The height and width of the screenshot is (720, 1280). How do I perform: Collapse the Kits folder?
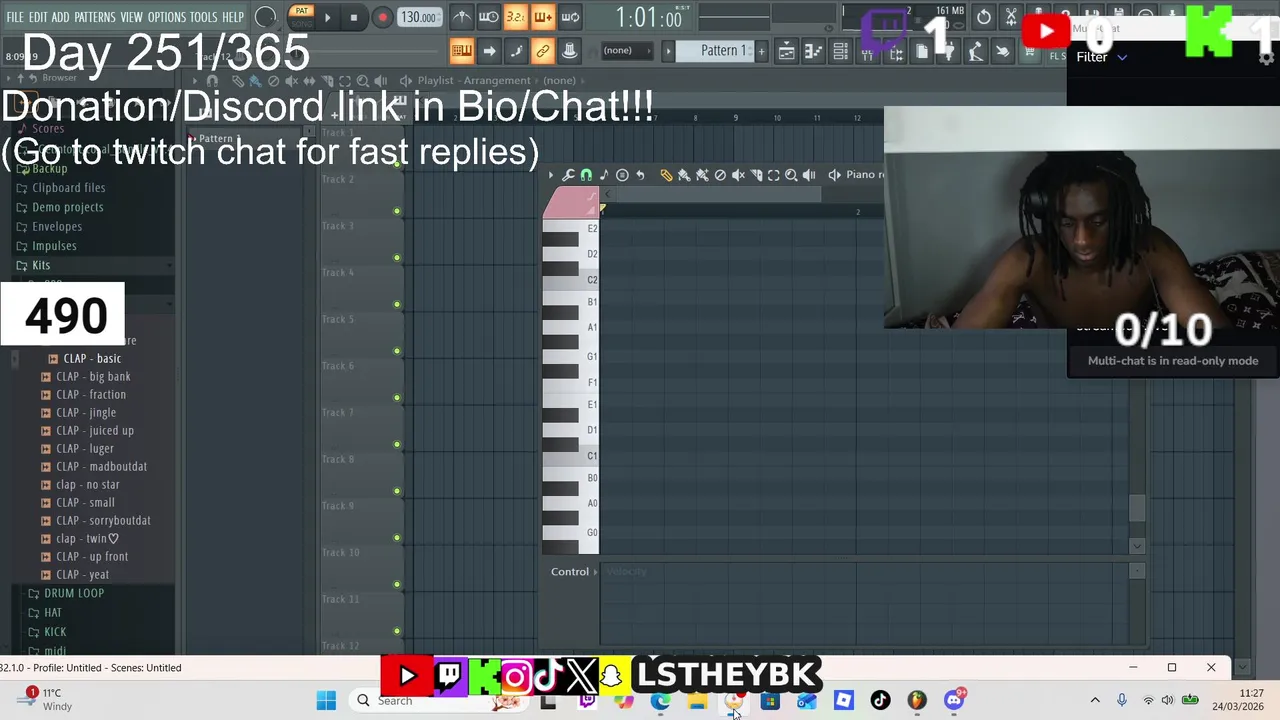pyautogui.click(x=41, y=266)
